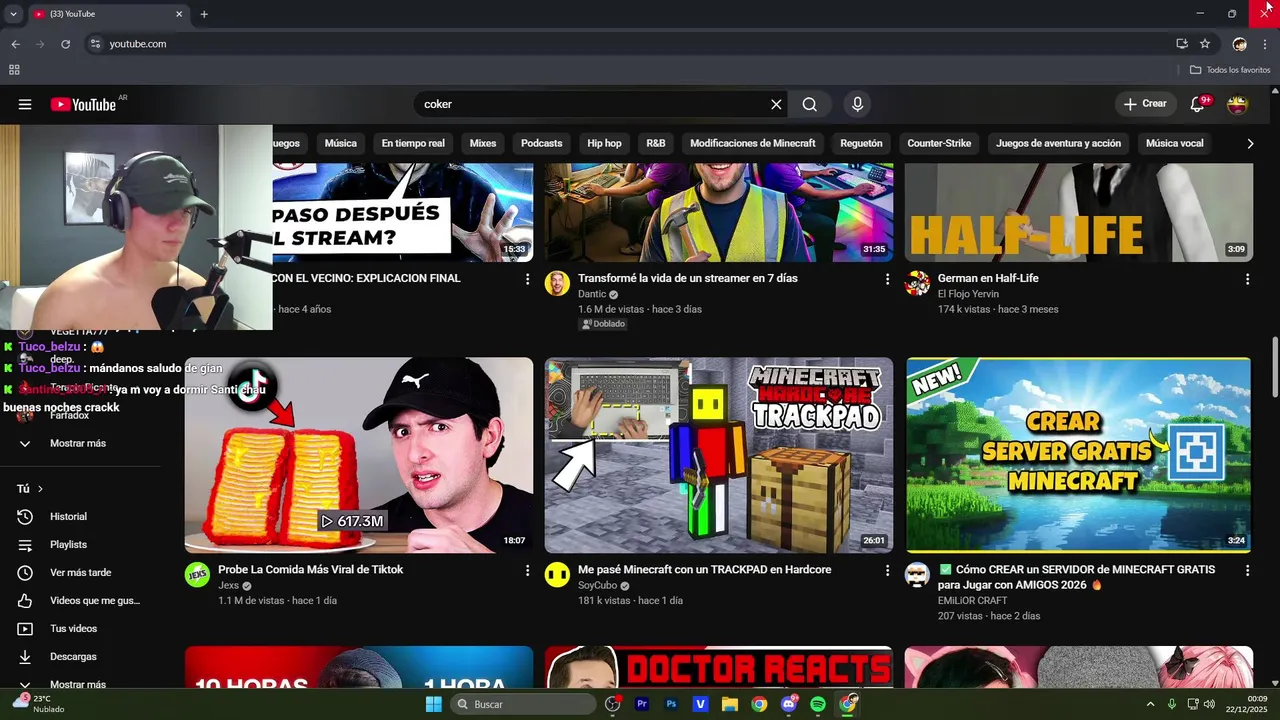
Task: Open Photoshop from the taskbar
Action: (671, 704)
